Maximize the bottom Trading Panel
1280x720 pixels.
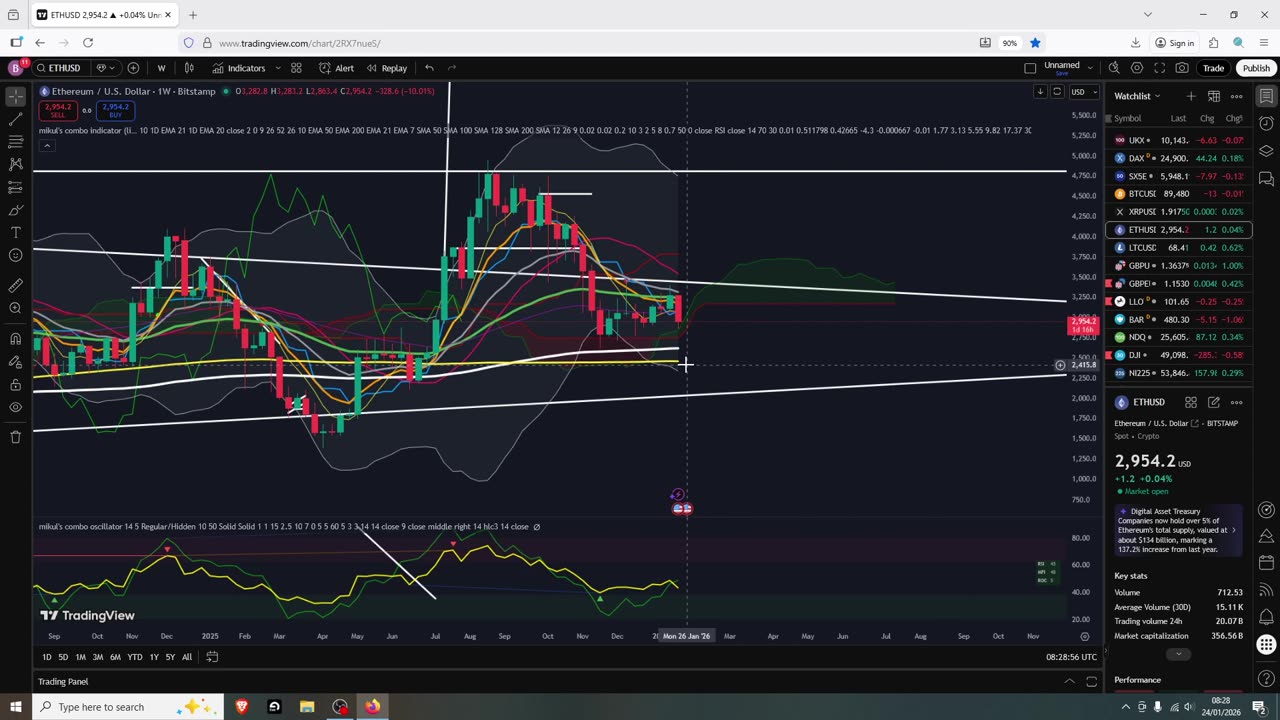click(x=1092, y=682)
